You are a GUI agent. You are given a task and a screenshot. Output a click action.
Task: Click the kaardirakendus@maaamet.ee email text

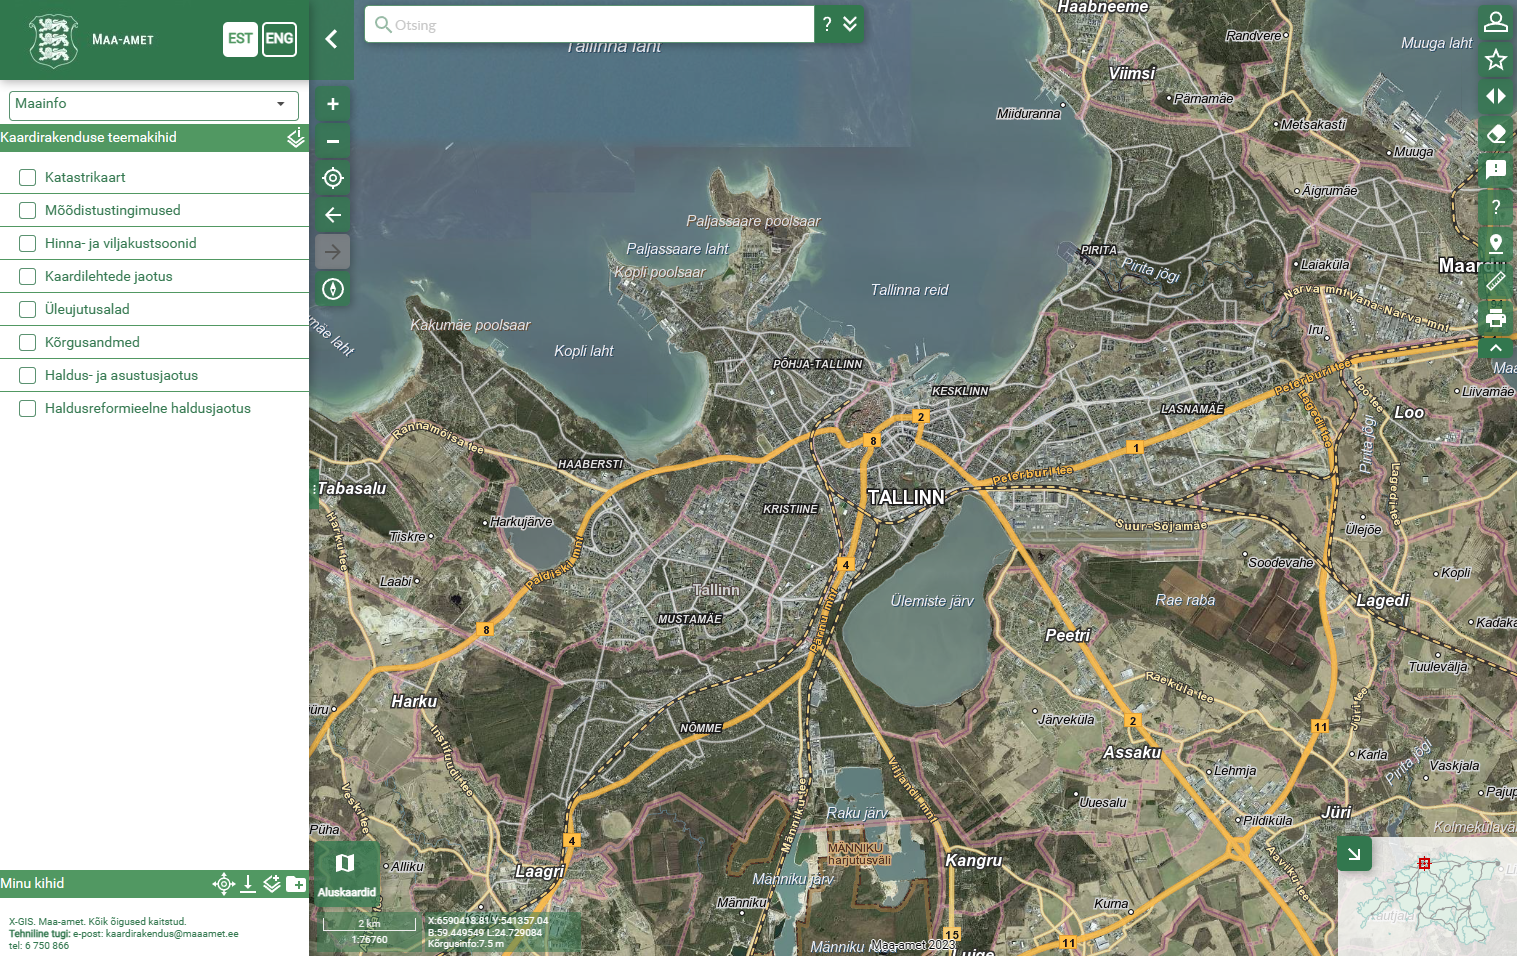point(171,934)
